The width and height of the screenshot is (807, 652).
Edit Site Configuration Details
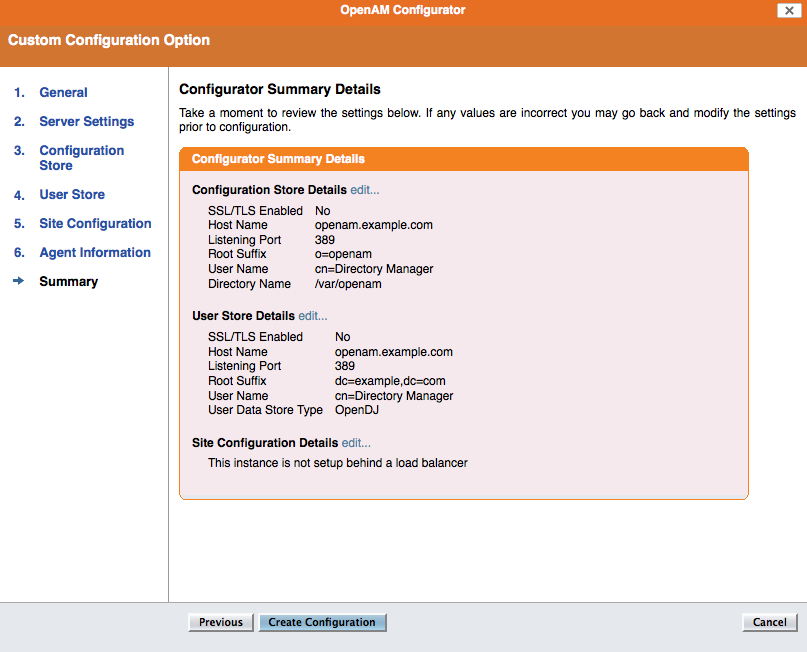356,443
